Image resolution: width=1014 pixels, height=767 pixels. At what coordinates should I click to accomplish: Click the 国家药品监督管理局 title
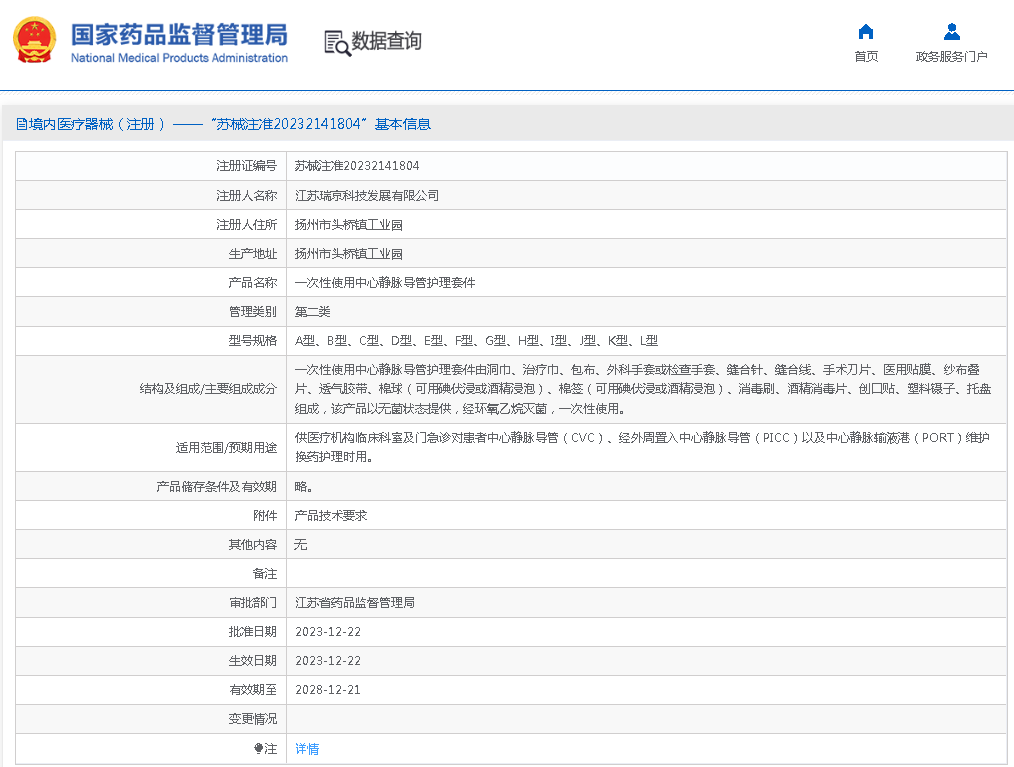[x=179, y=35]
